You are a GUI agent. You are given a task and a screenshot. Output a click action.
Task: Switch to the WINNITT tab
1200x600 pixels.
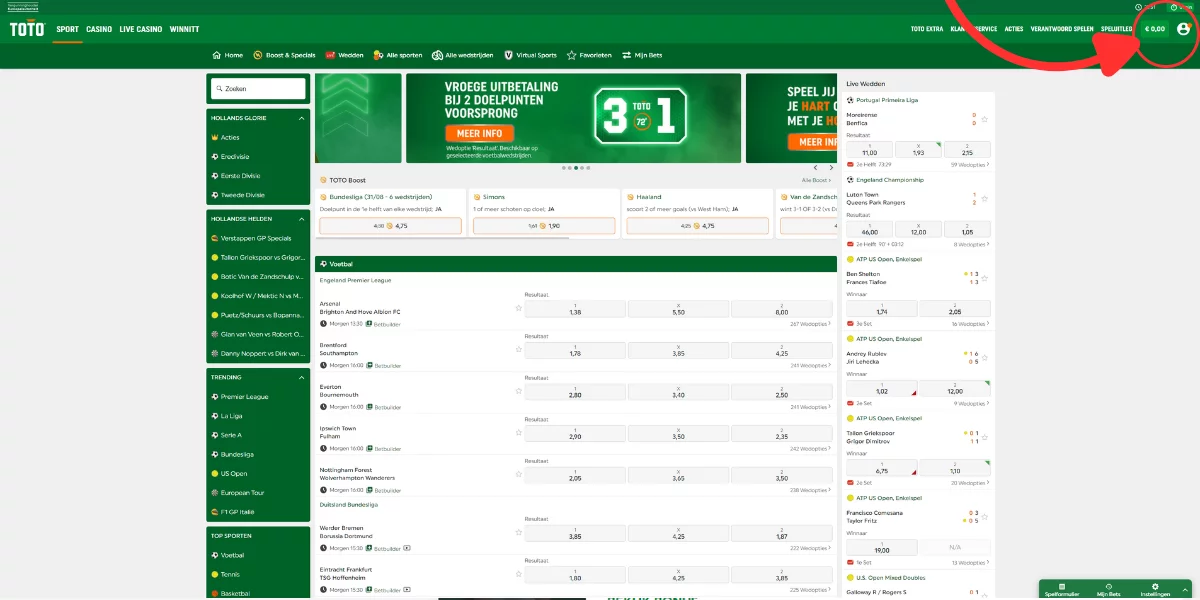(x=184, y=29)
